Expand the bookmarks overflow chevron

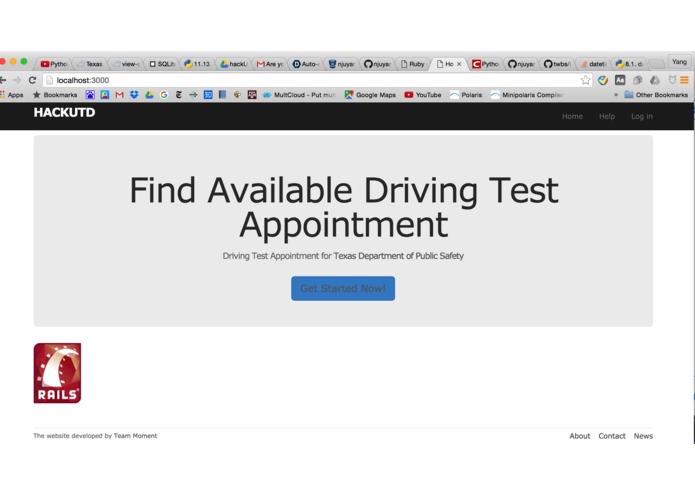[616, 95]
